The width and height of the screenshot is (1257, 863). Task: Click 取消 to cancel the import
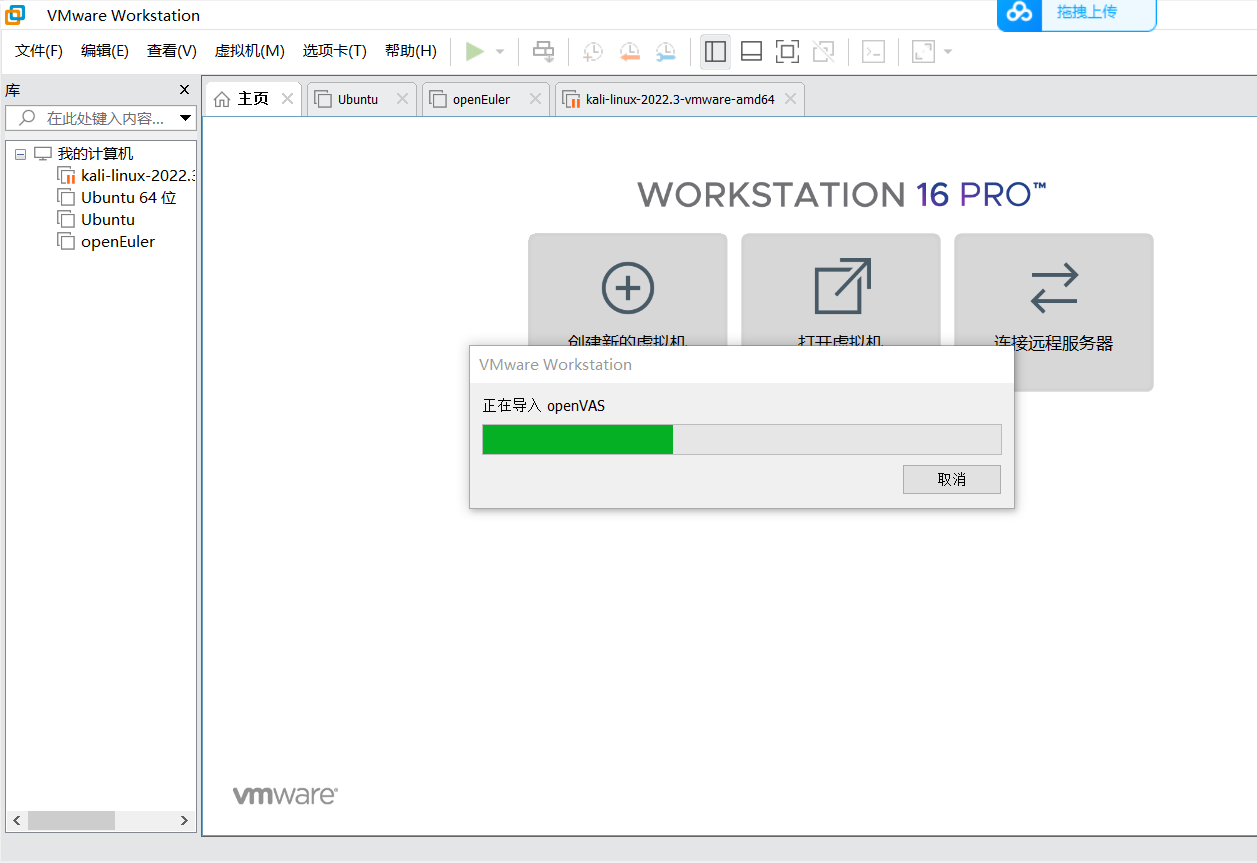click(x=952, y=479)
